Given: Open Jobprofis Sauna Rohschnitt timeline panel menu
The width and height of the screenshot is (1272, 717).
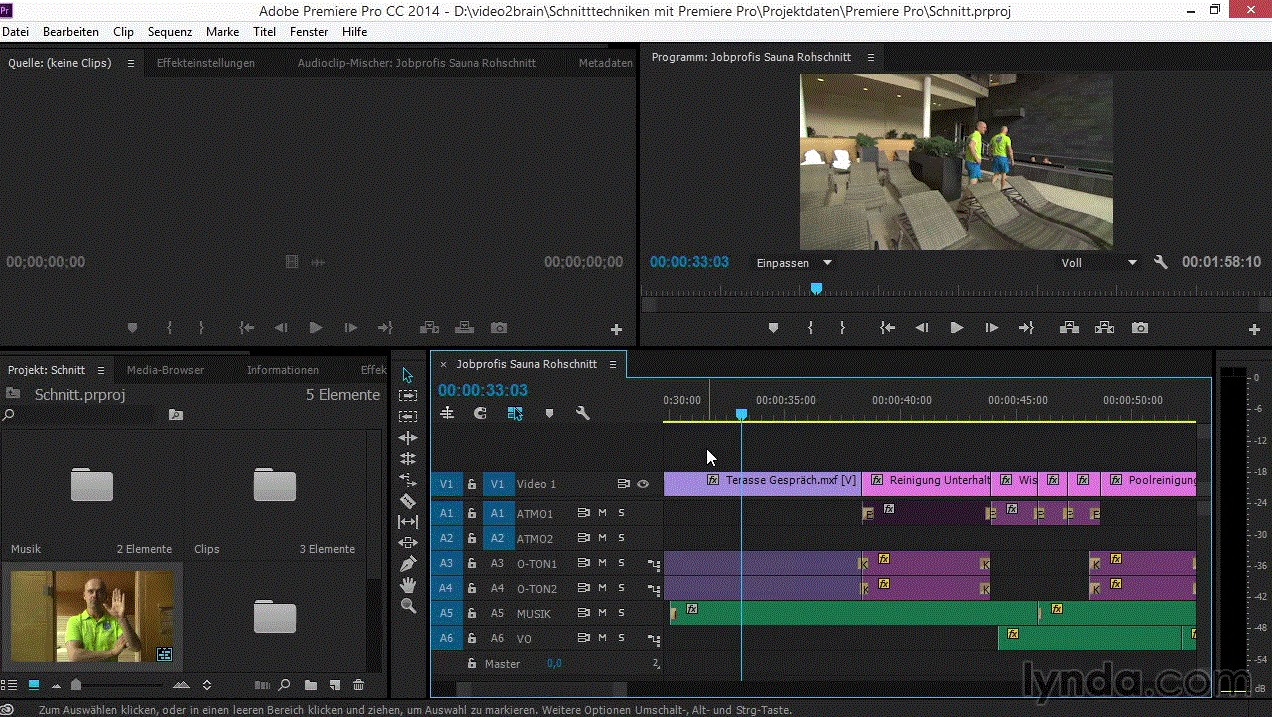Looking at the screenshot, I should tap(613, 364).
